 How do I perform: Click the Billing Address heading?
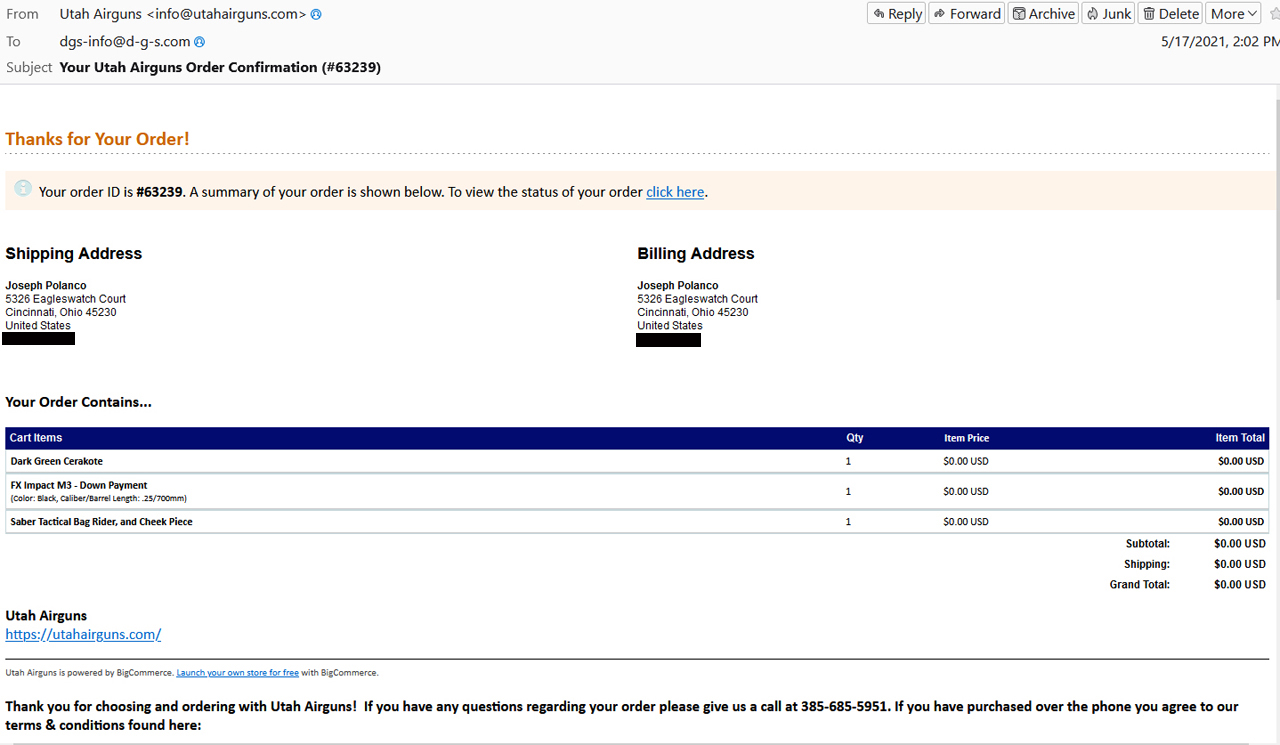point(696,254)
